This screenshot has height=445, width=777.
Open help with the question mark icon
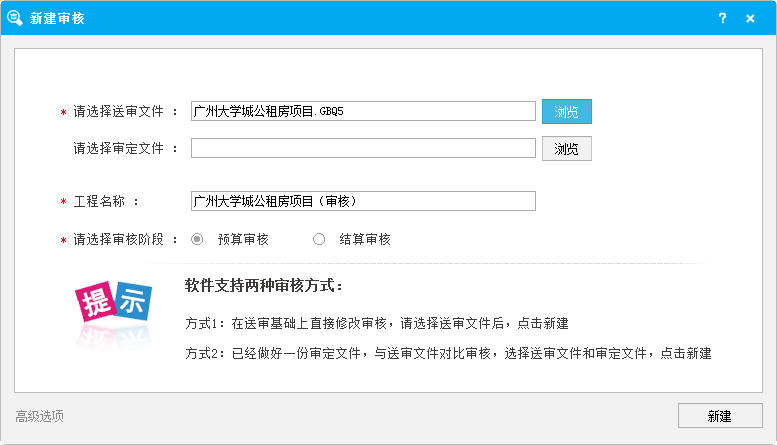pos(722,18)
